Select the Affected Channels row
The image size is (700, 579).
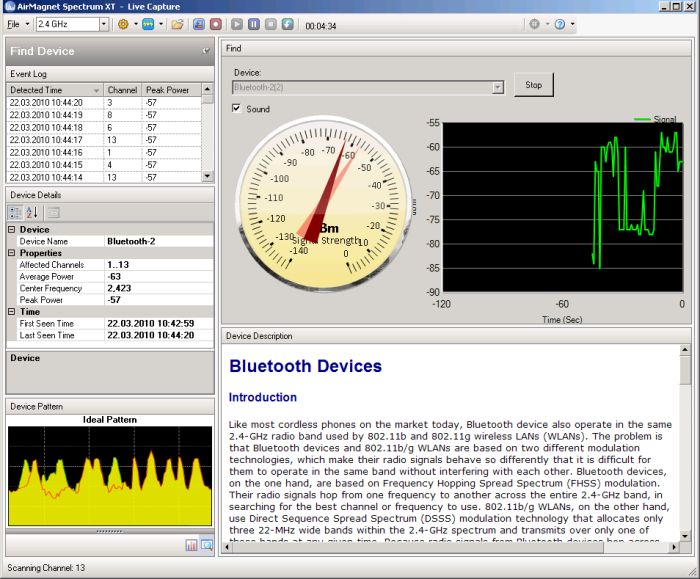(x=114, y=265)
